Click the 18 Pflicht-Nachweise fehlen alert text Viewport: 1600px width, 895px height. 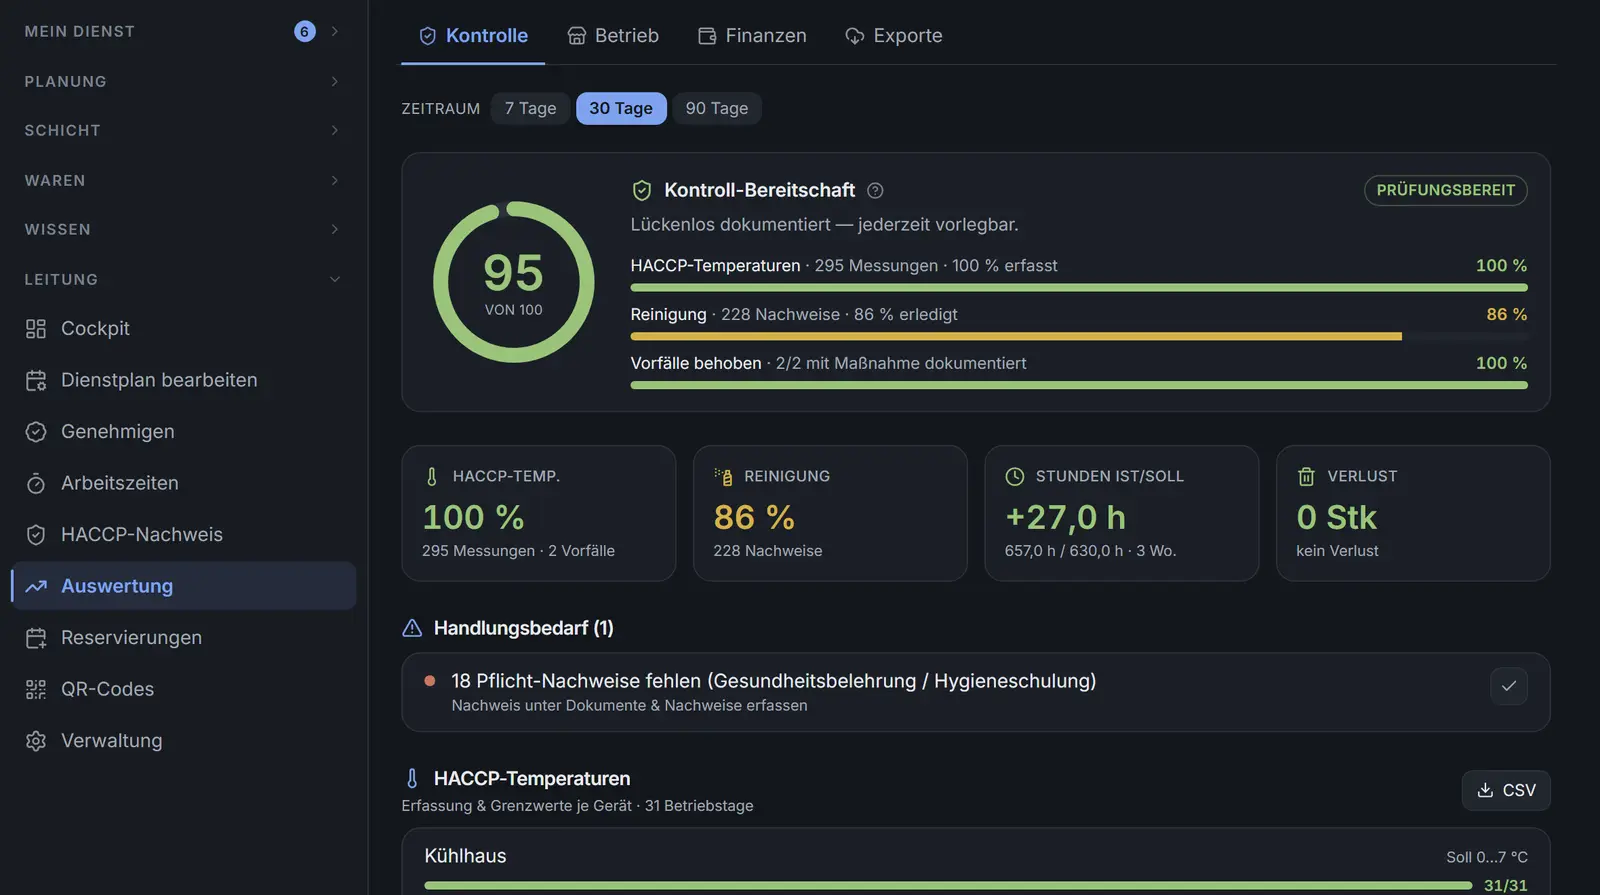pyautogui.click(x=774, y=681)
